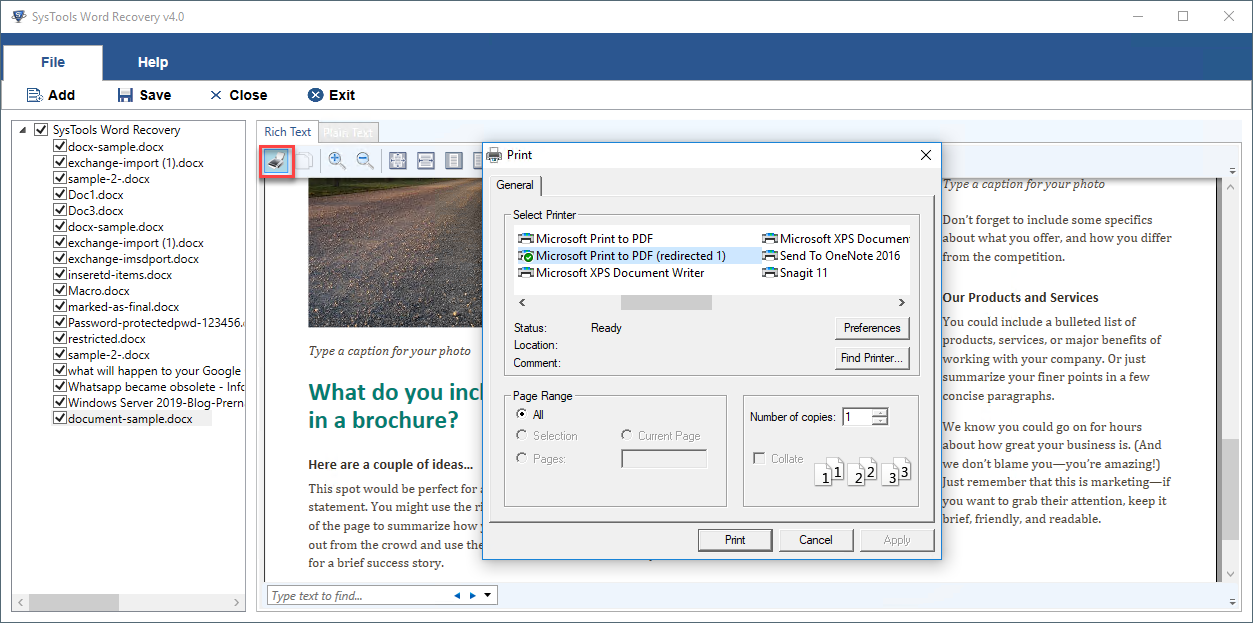This screenshot has width=1253, height=623.
Task: Click the Save disk button
Action: (144, 95)
